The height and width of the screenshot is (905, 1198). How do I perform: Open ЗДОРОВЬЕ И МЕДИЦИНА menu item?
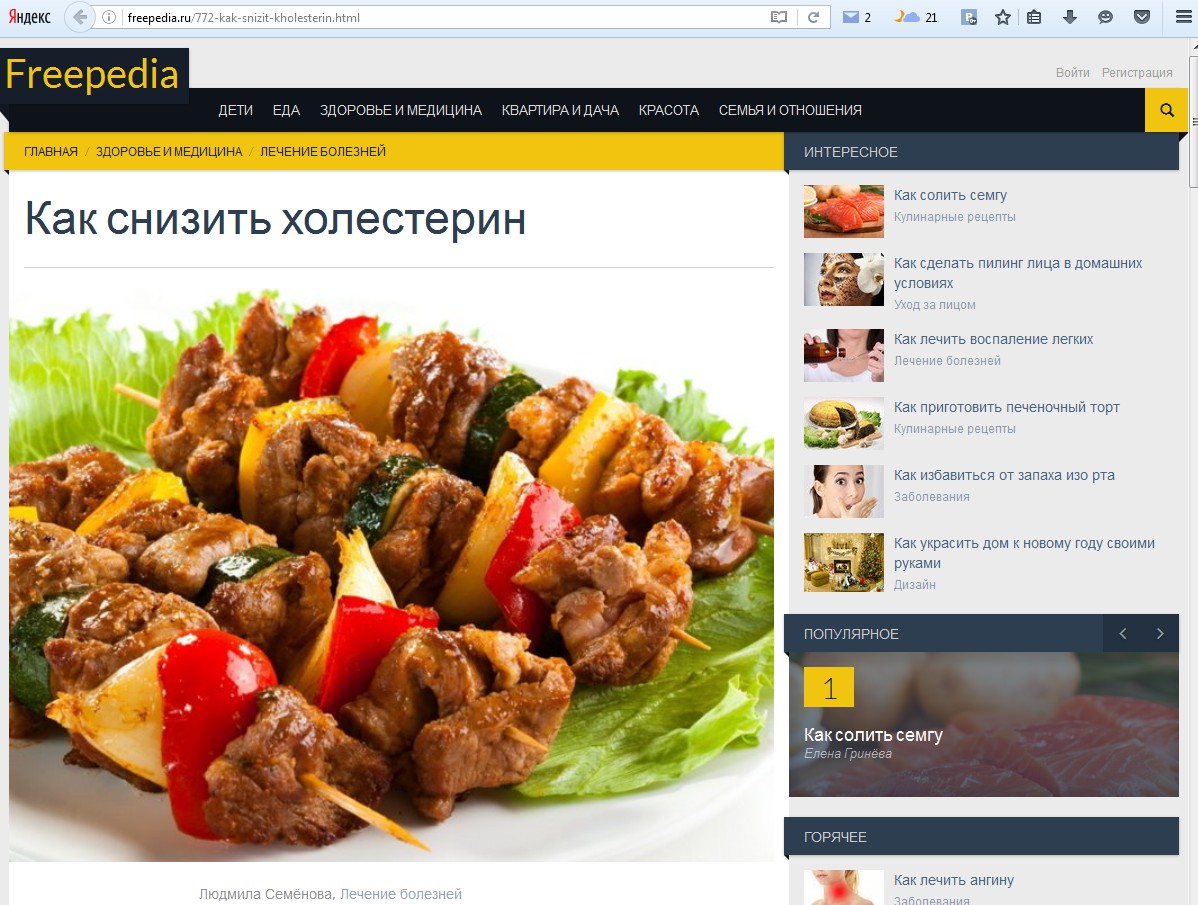click(x=400, y=110)
